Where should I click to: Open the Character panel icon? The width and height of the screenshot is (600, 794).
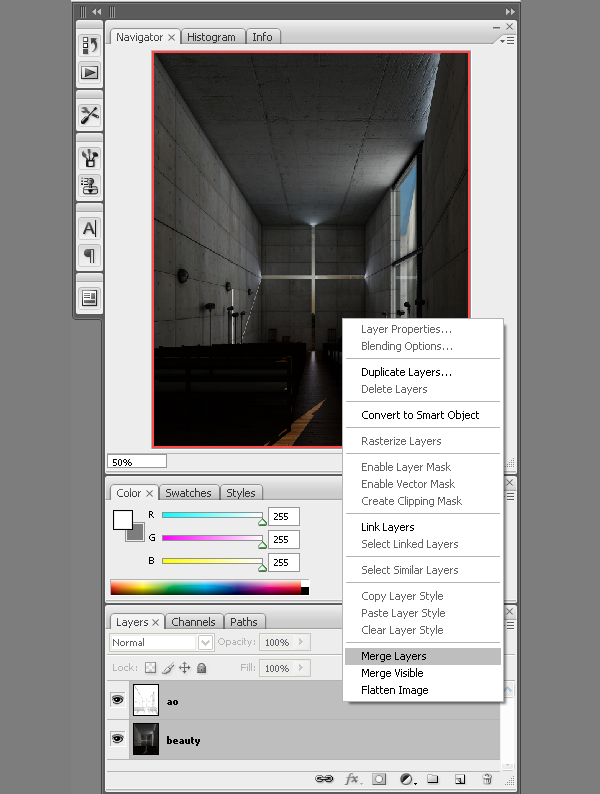pyautogui.click(x=89, y=228)
